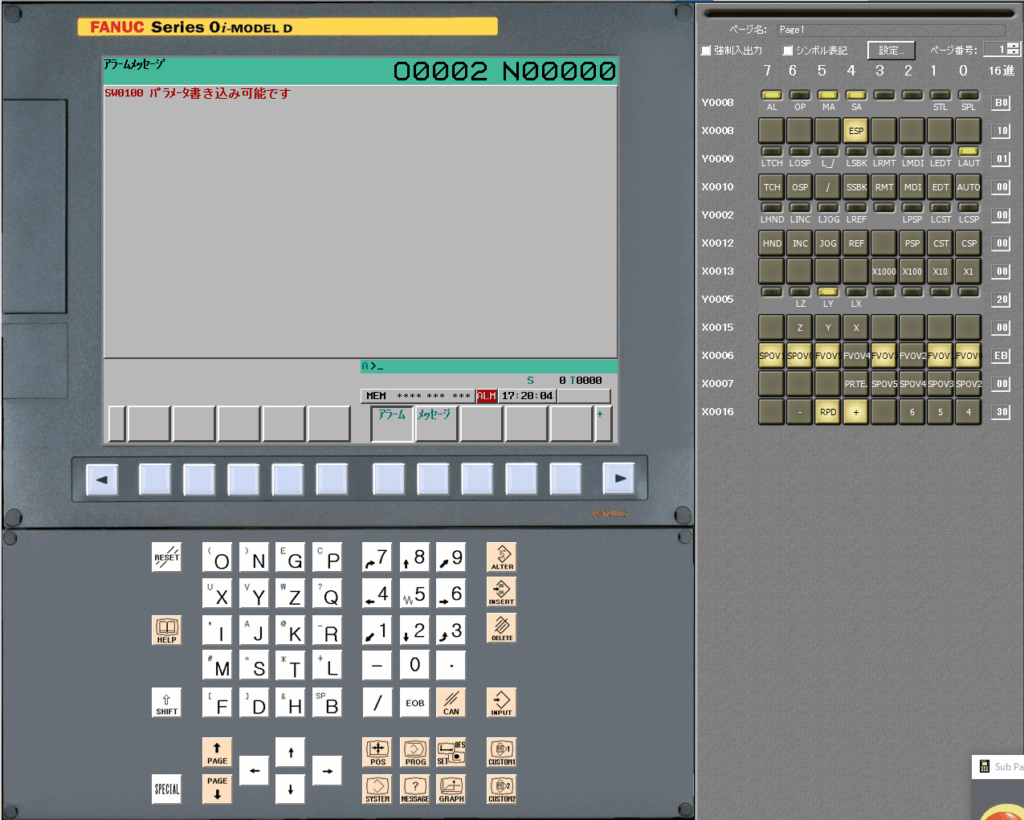This screenshot has width=1024, height=820.
Task: Click the PAGE up key
Action: (x=217, y=752)
